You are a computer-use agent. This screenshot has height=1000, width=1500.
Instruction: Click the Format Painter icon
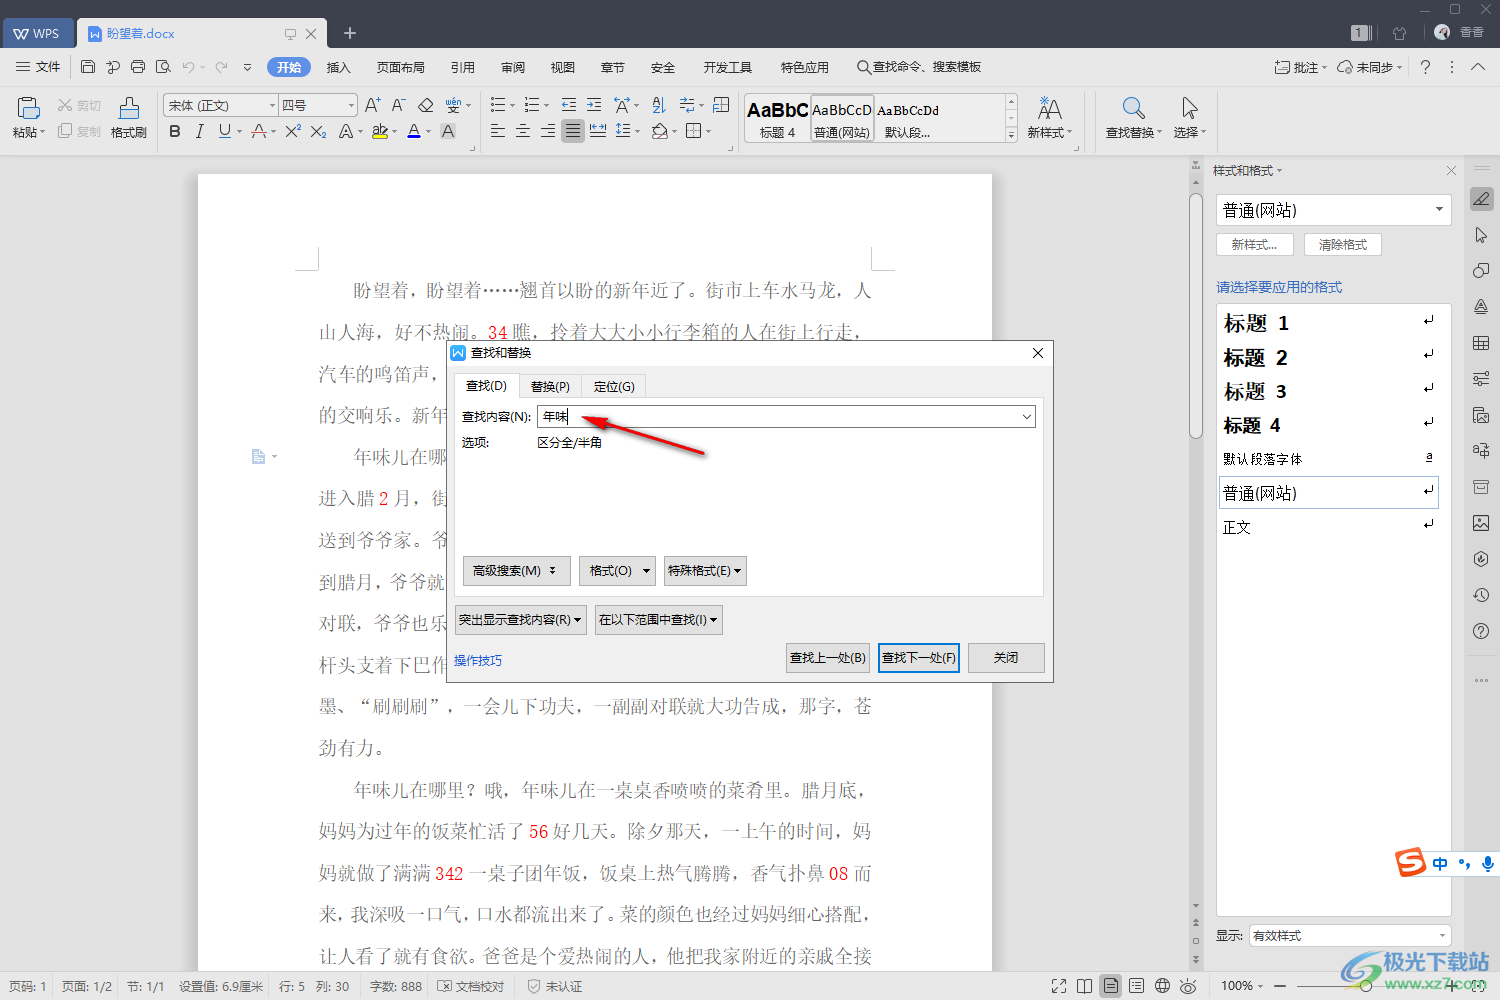pyautogui.click(x=128, y=117)
